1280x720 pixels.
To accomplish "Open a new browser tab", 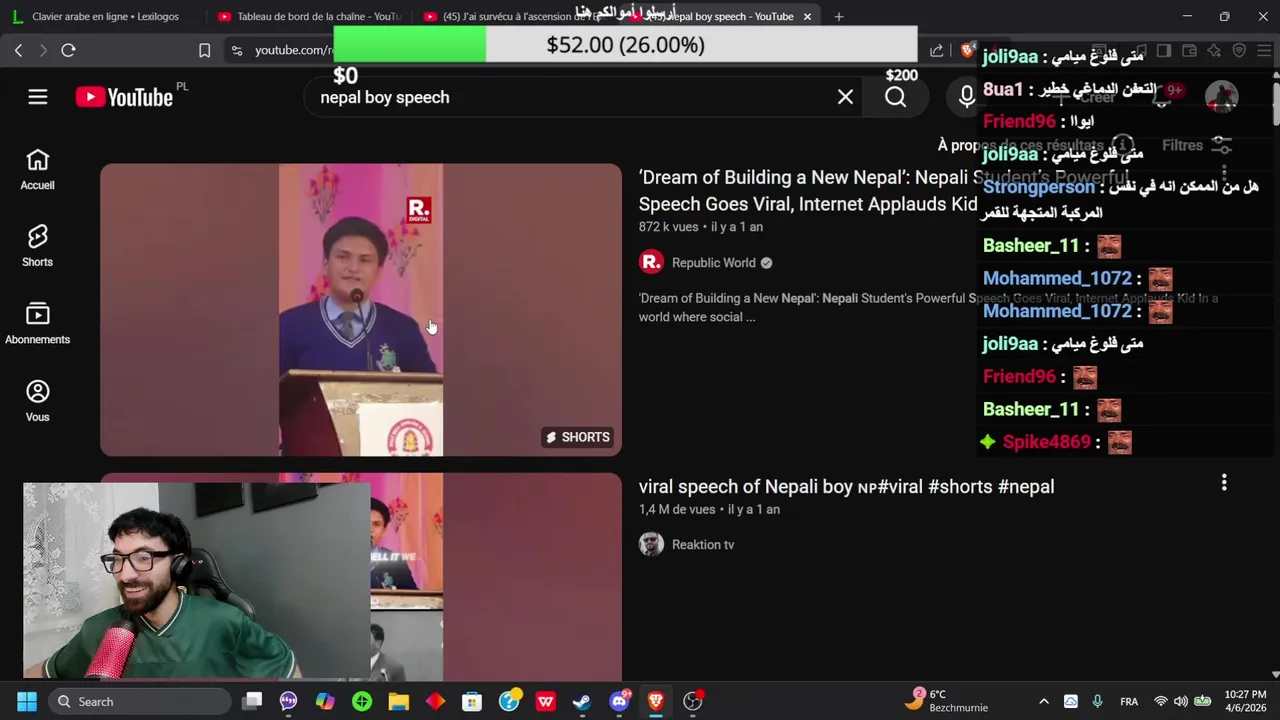I will (838, 16).
